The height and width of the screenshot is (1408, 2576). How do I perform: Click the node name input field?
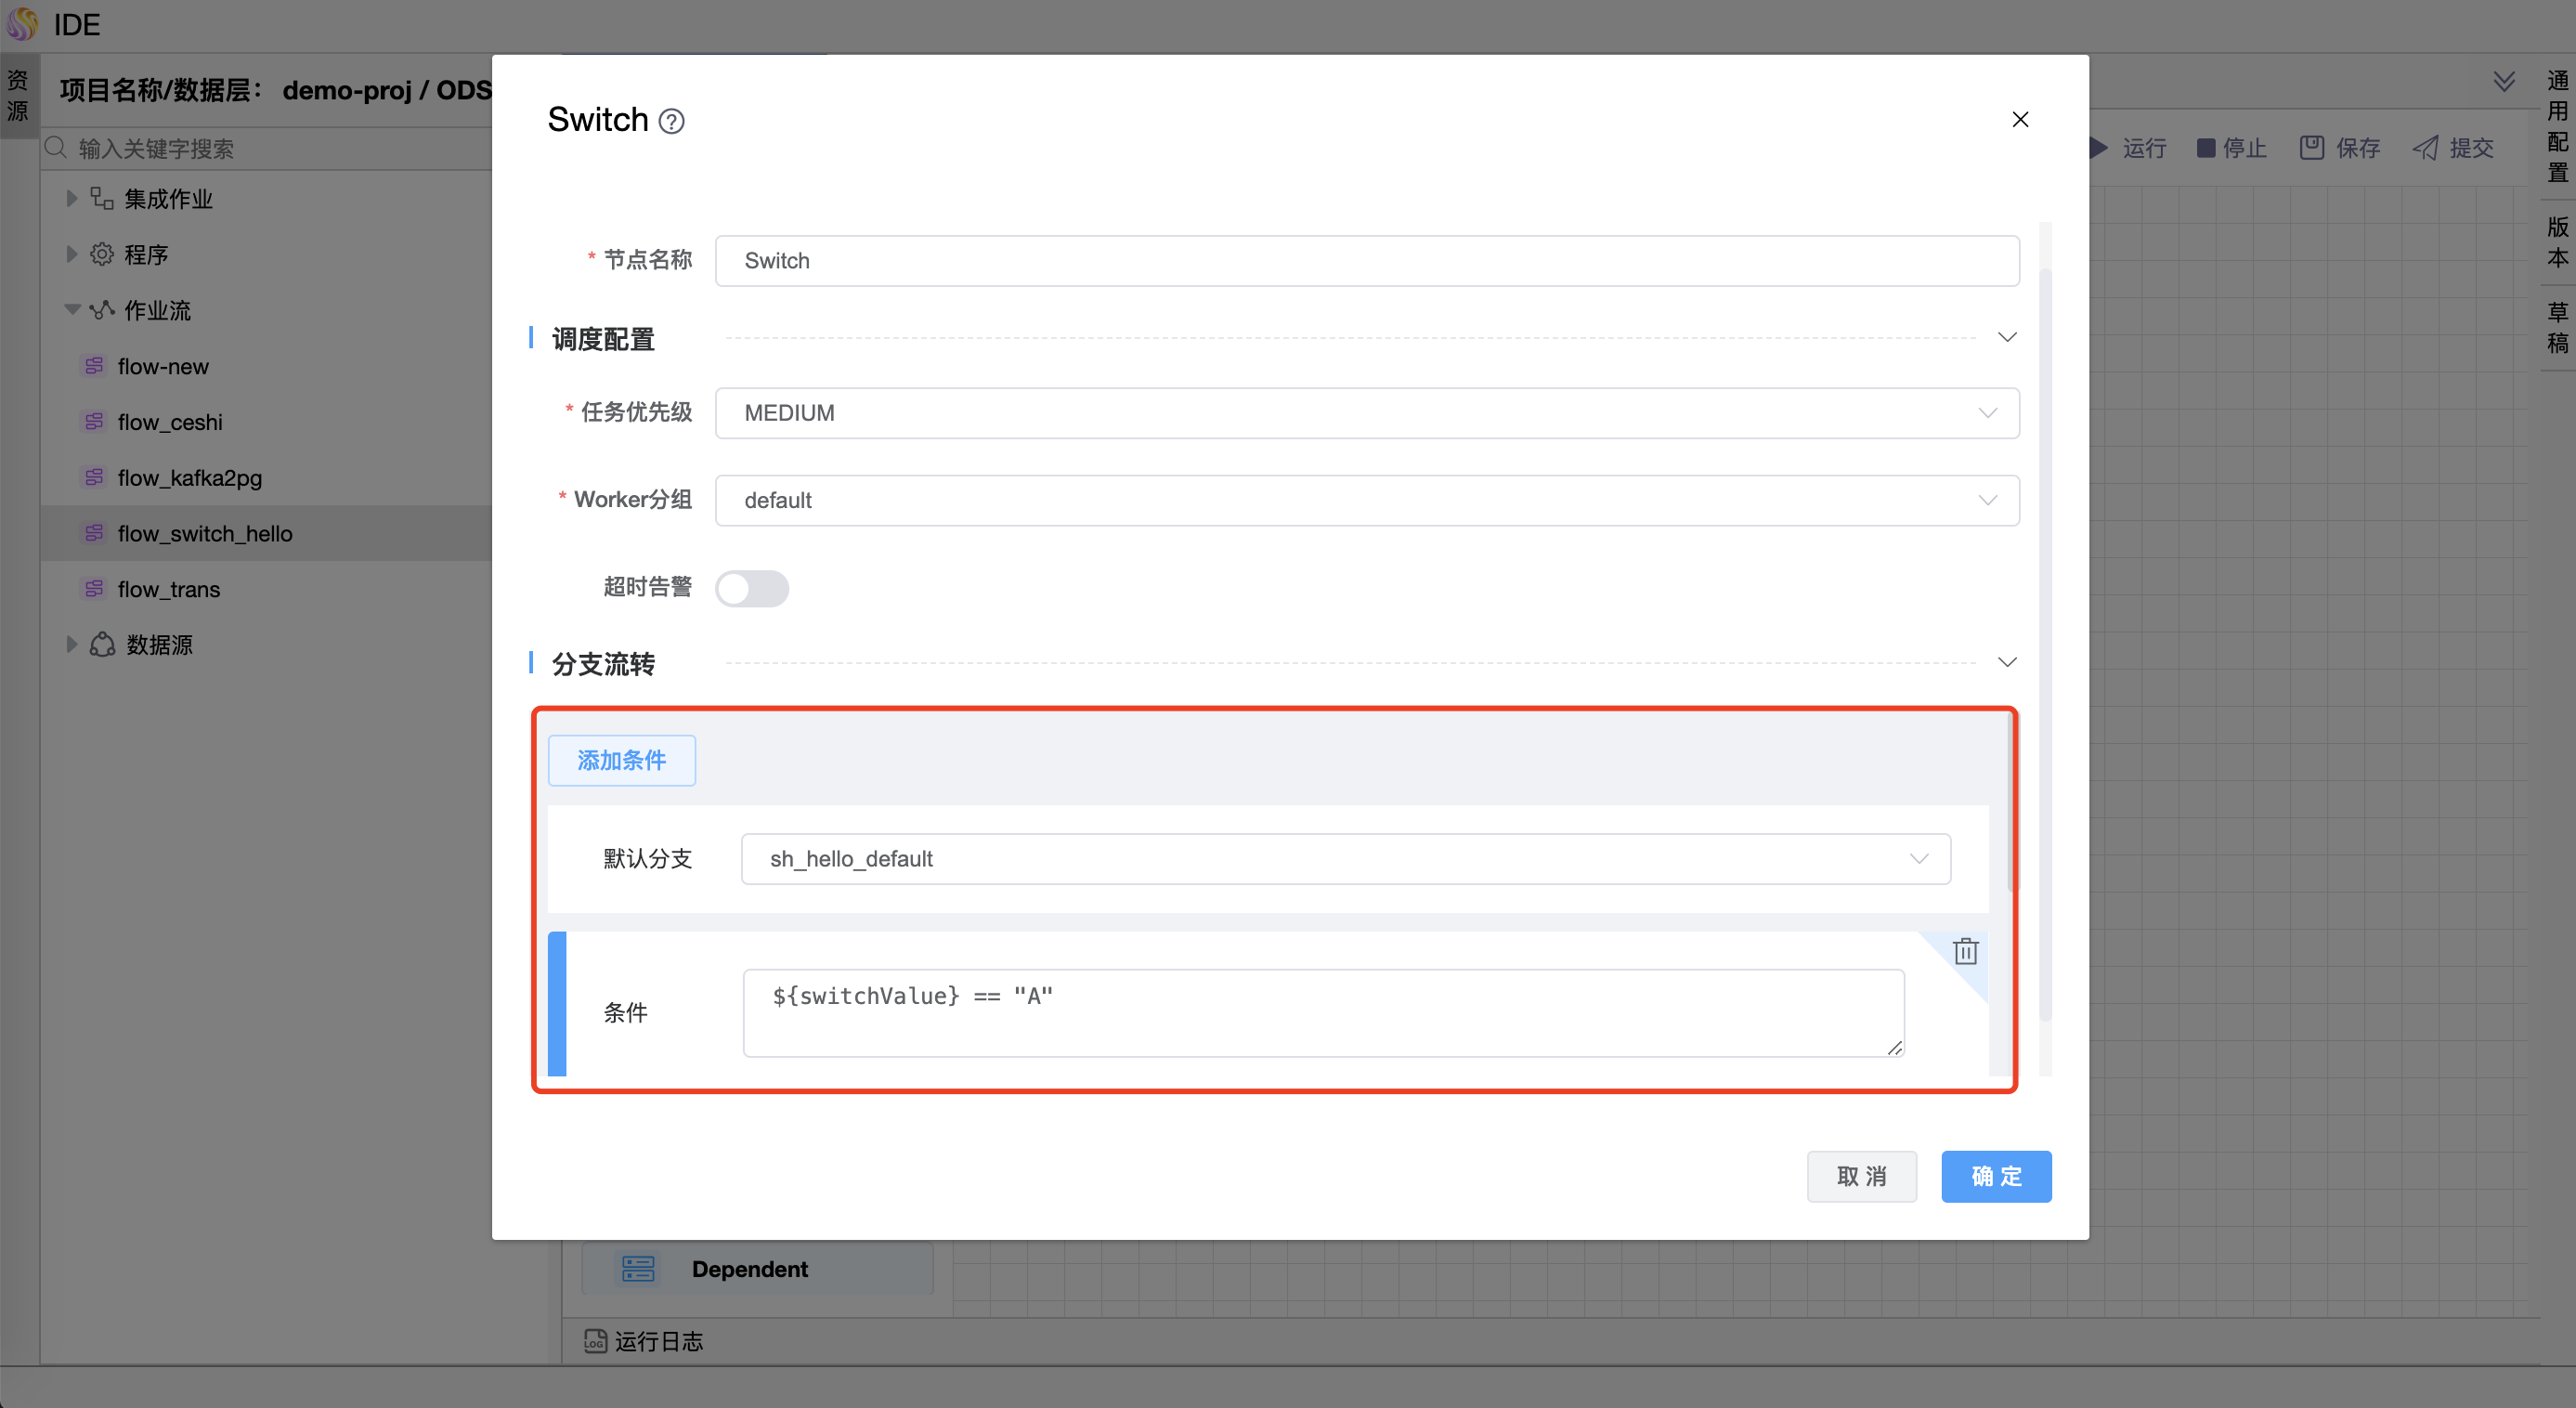[1366, 261]
